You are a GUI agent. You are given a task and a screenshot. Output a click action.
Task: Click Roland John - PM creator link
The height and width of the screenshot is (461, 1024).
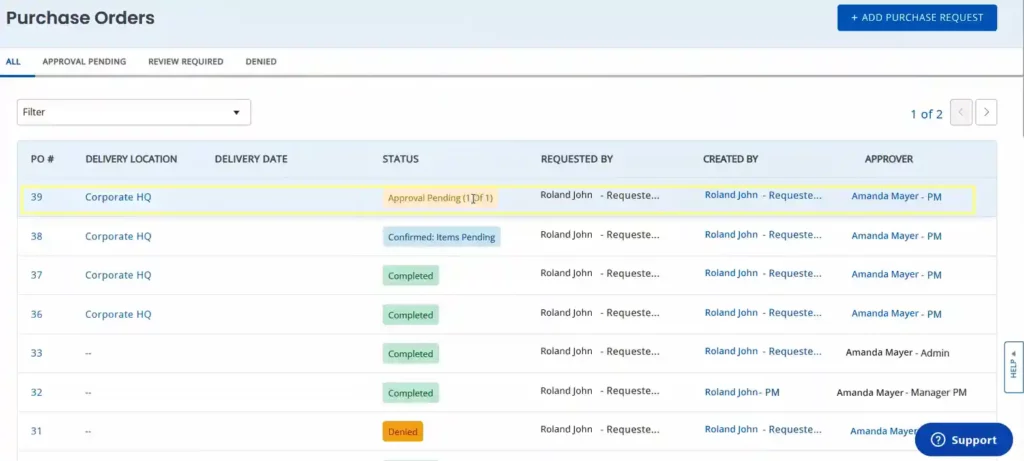741,393
